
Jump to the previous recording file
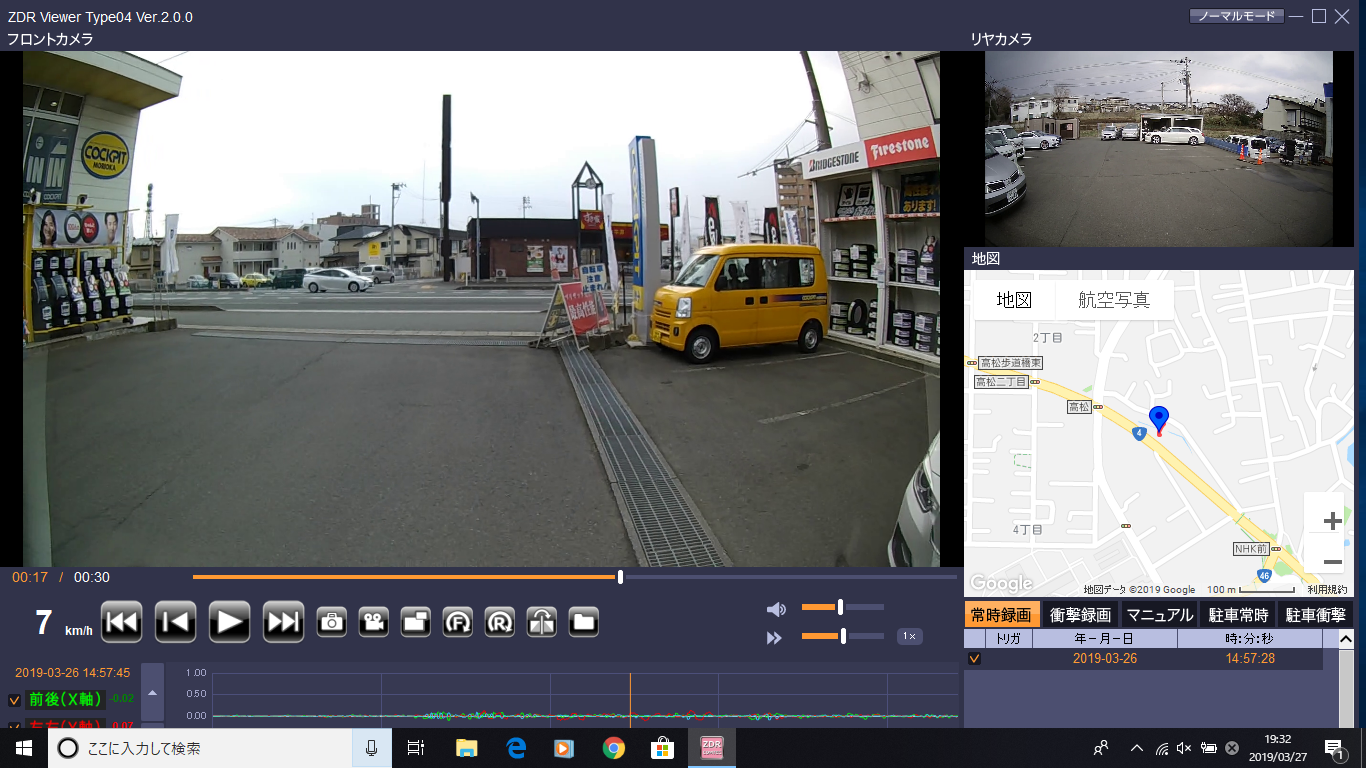(x=121, y=622)
